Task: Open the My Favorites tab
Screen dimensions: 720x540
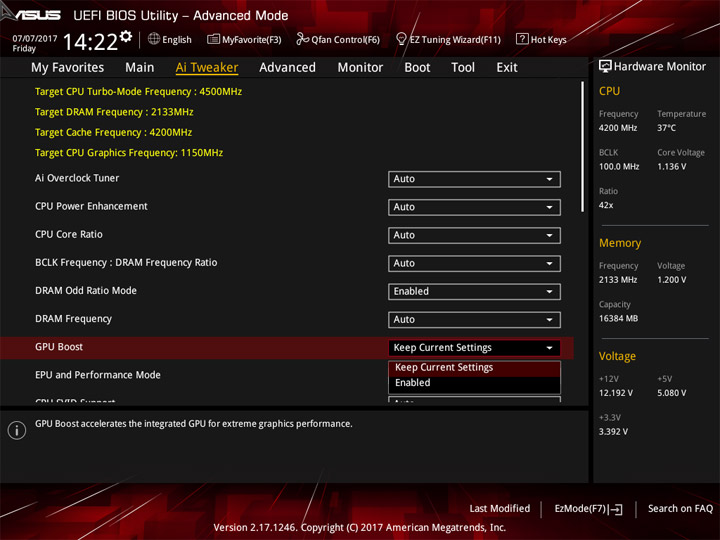Action: click(68, 68)
